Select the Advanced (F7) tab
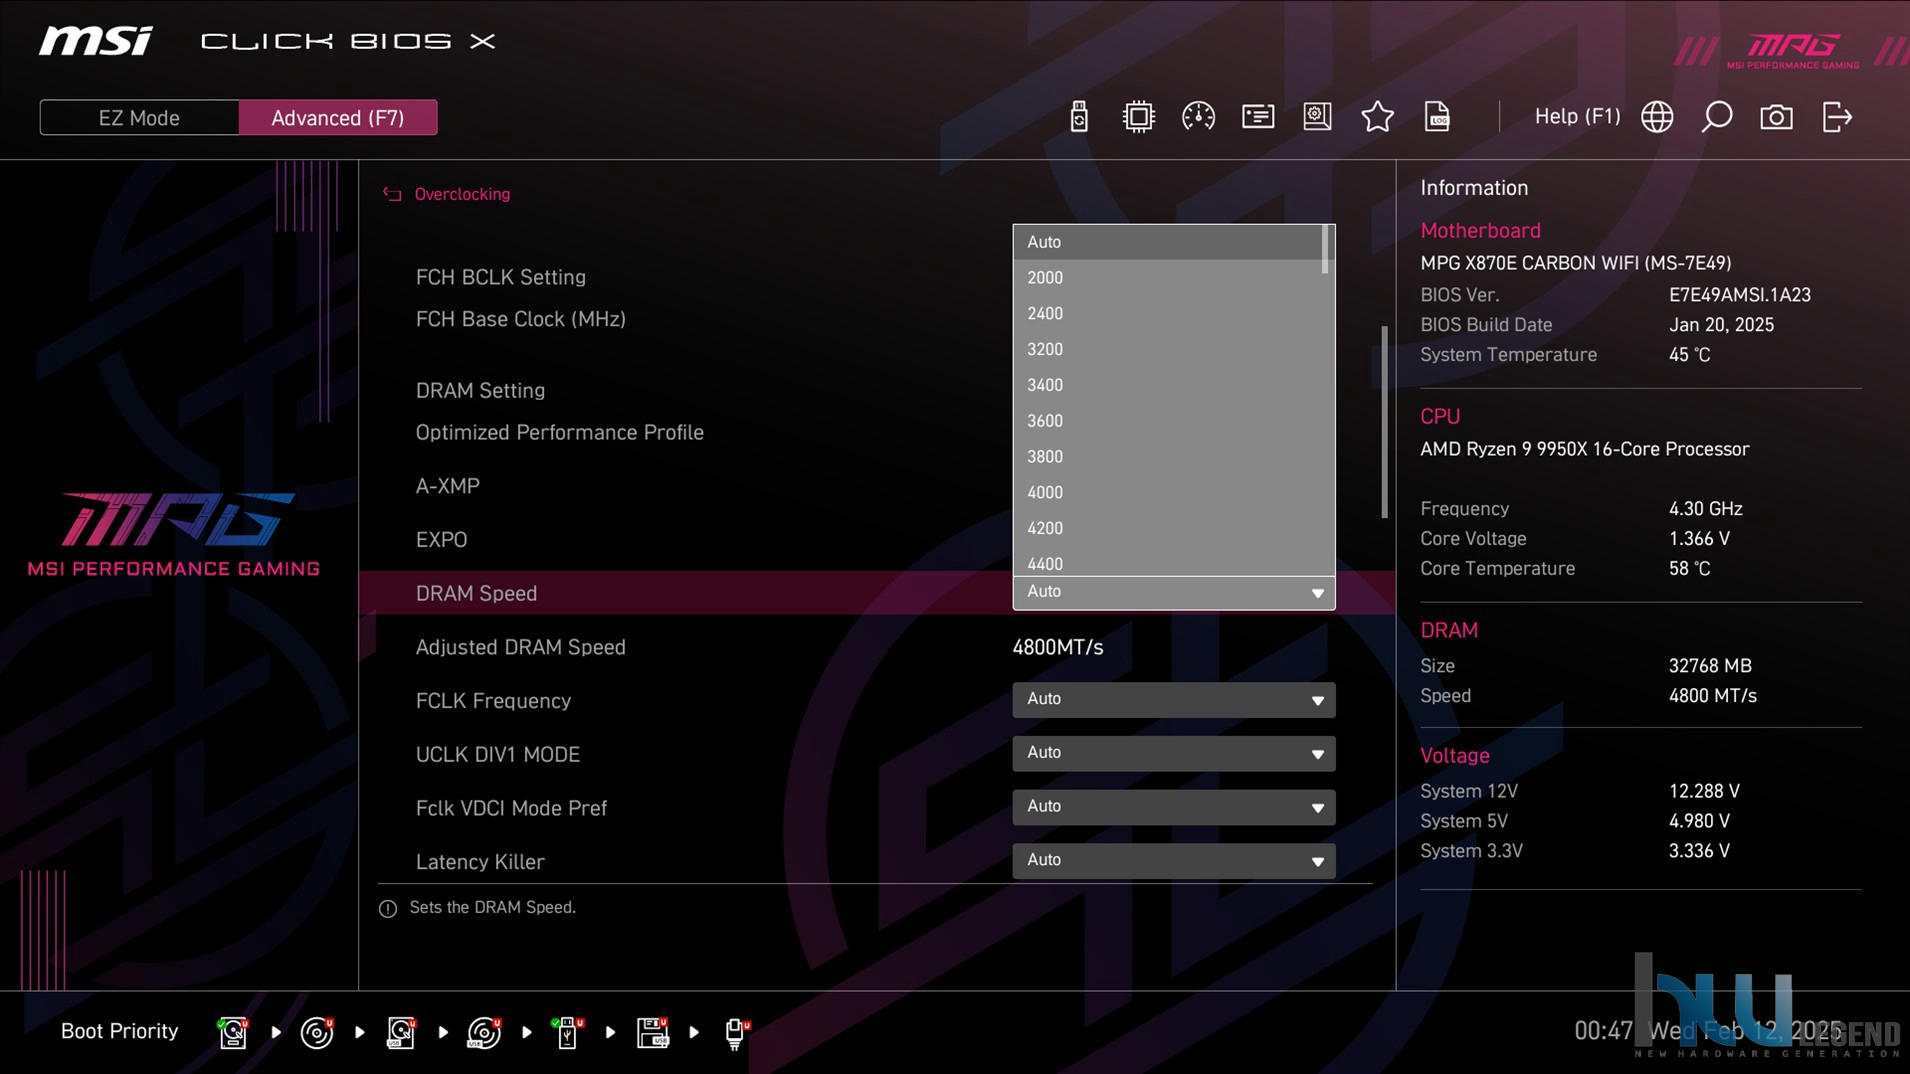The width and height of the screenshot is (1910, 1074). 338,117
